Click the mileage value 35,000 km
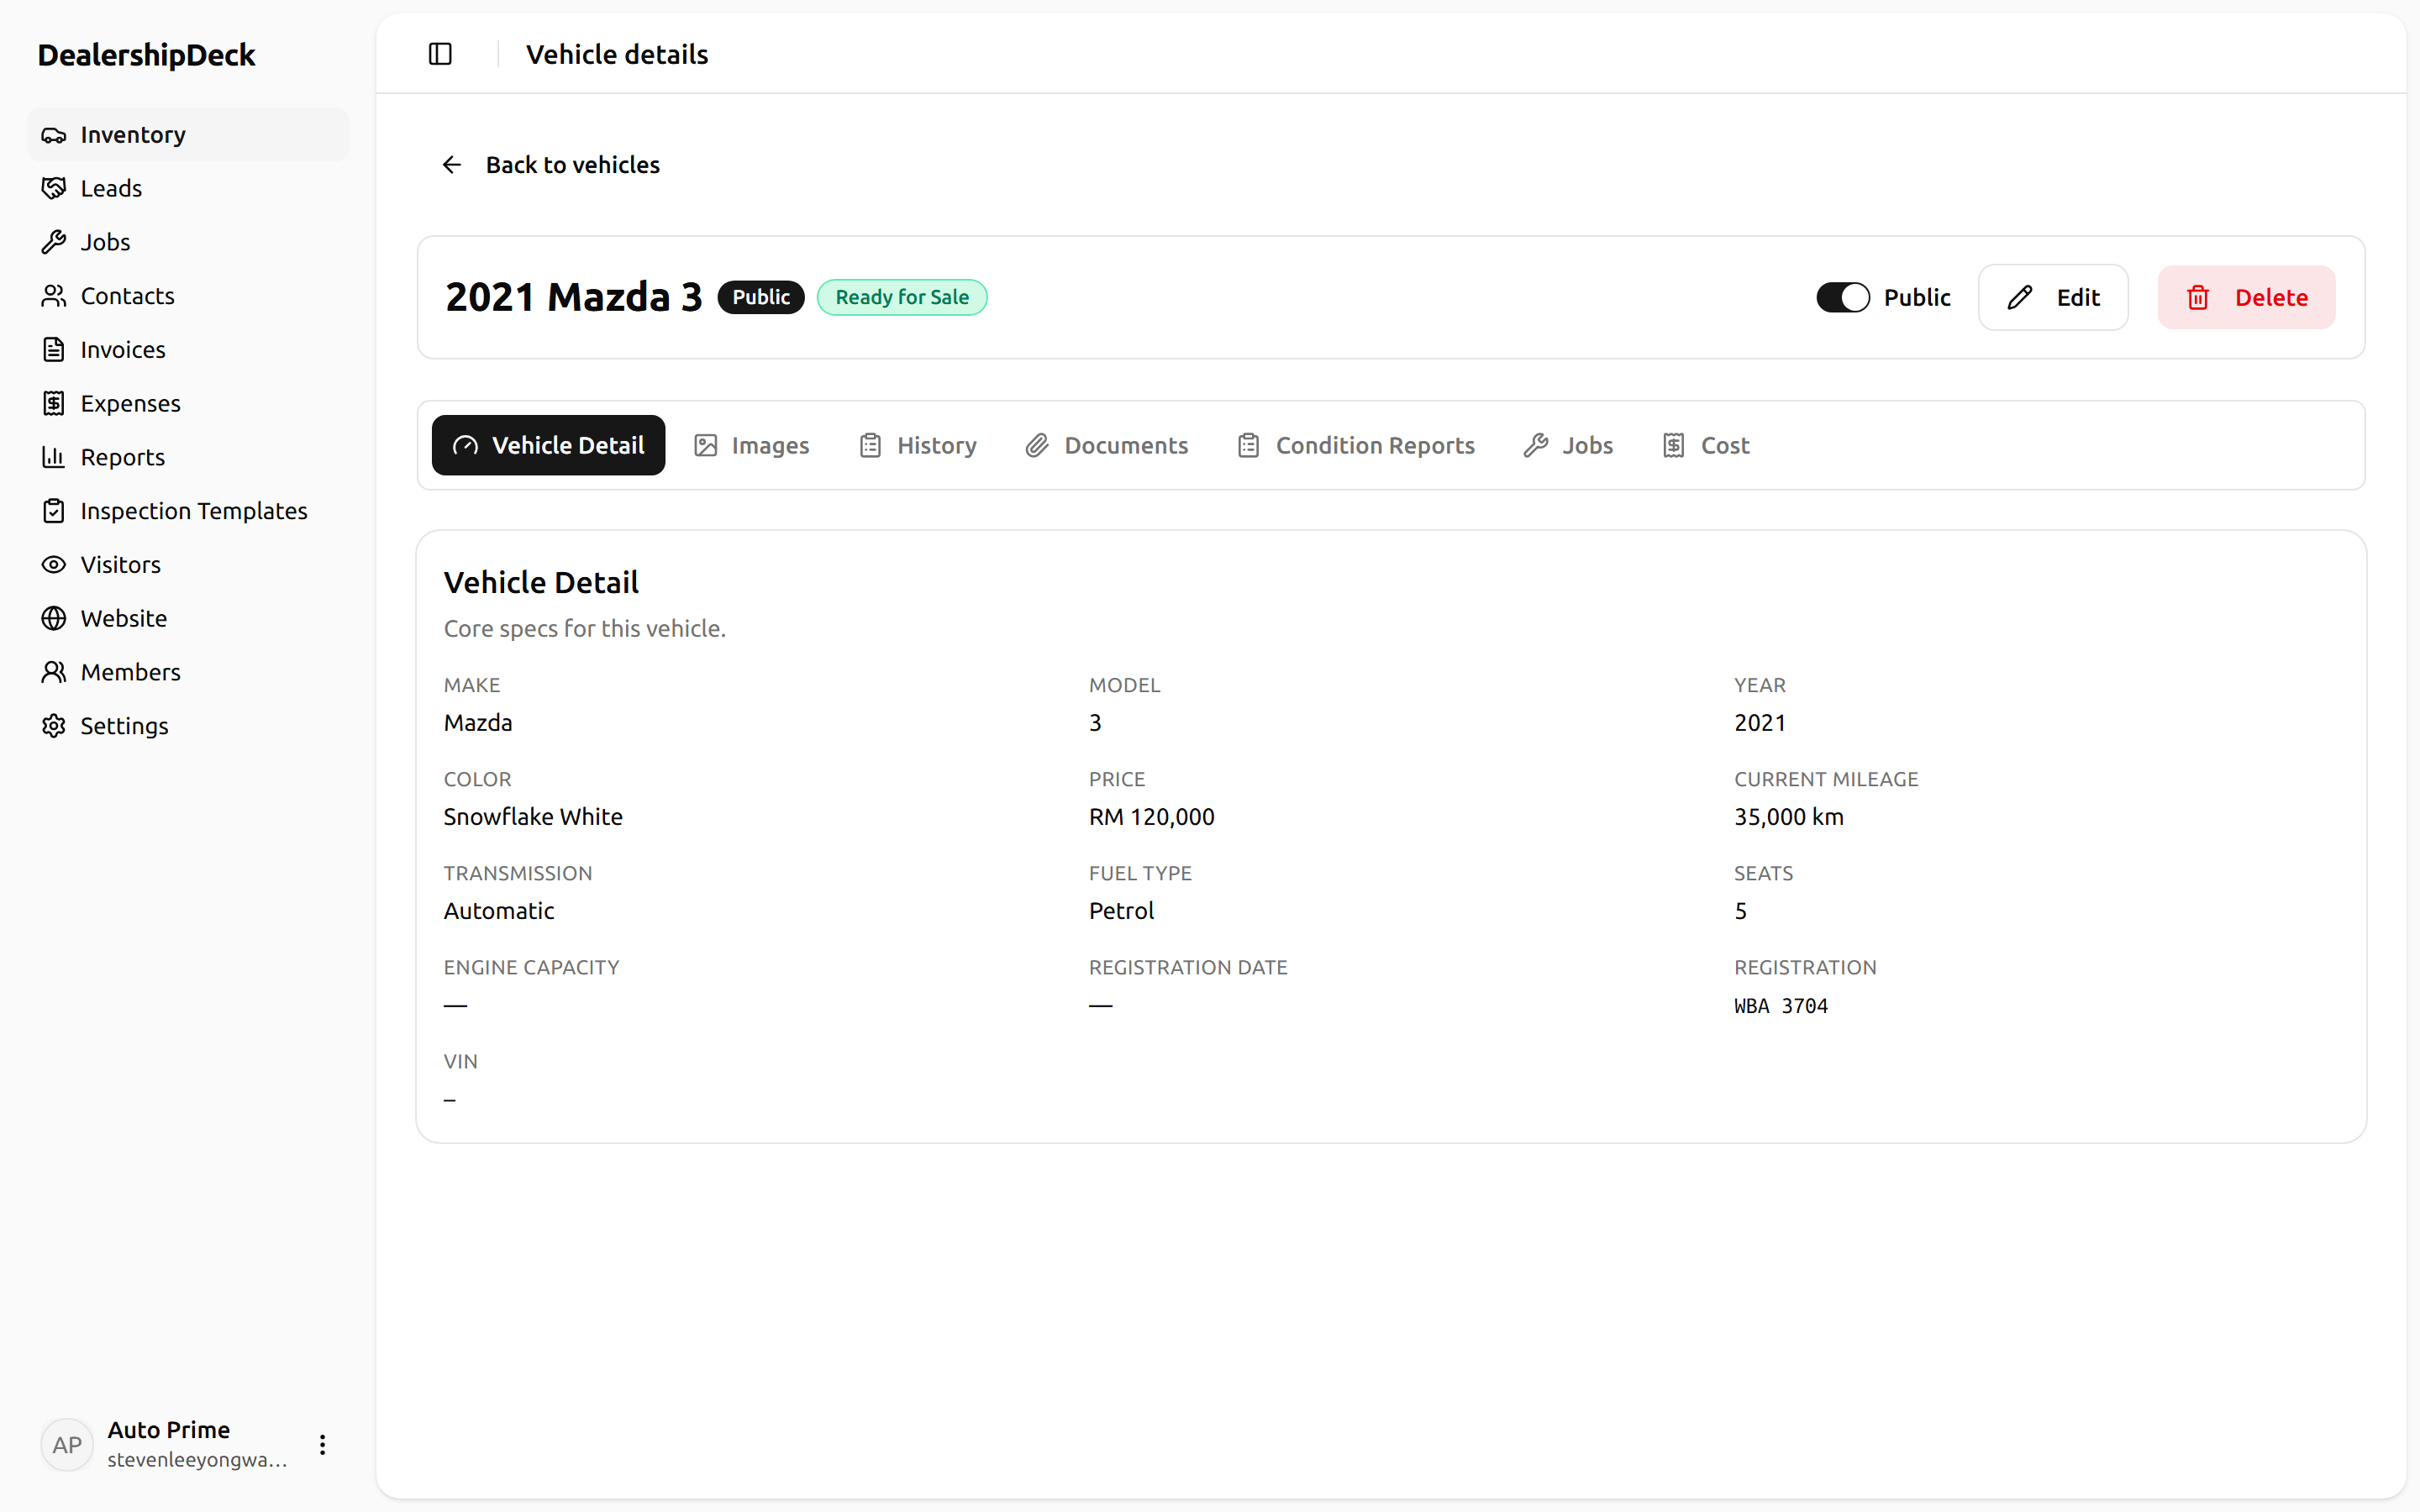2420x1512 pixels. (1789, 817)
